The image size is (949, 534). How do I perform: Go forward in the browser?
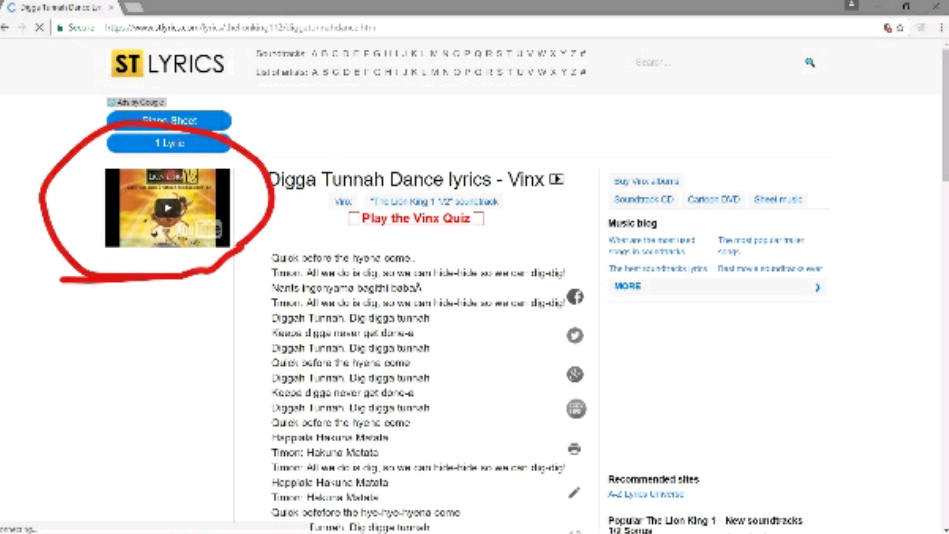(x=22, y=27)
